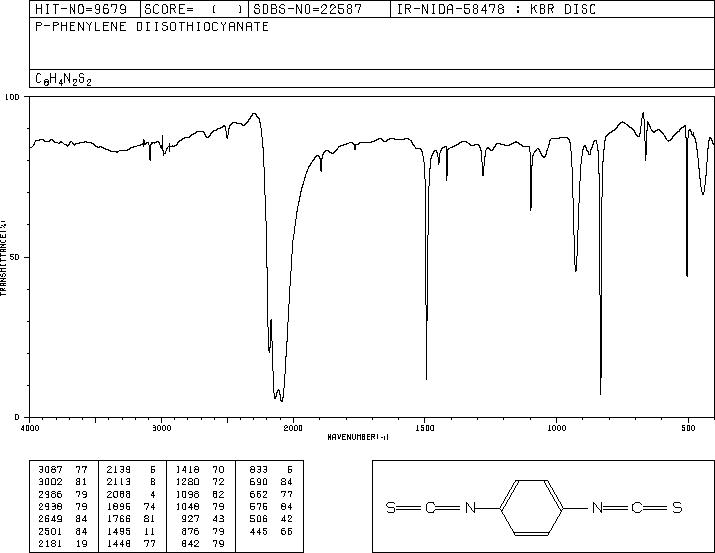Click the left sulfur atom in structure
Viewport: 715px width, 553px height.
click(391, 507)
